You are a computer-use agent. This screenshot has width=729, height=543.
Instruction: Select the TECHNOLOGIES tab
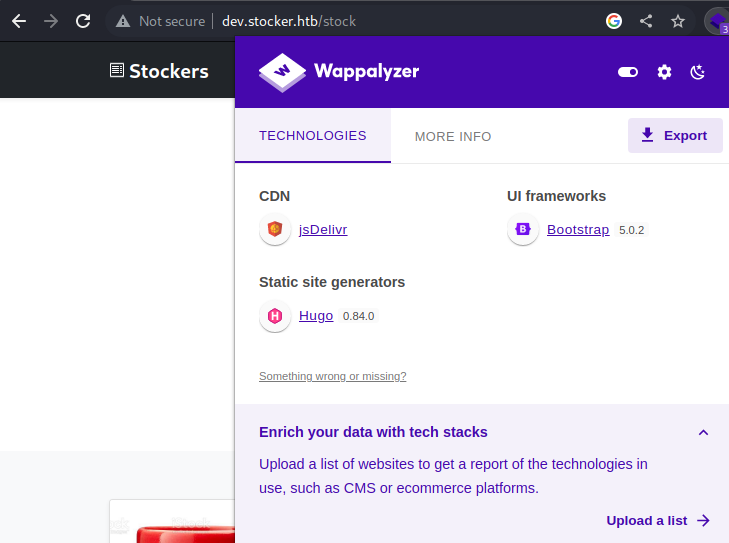[x=313, y=136]
